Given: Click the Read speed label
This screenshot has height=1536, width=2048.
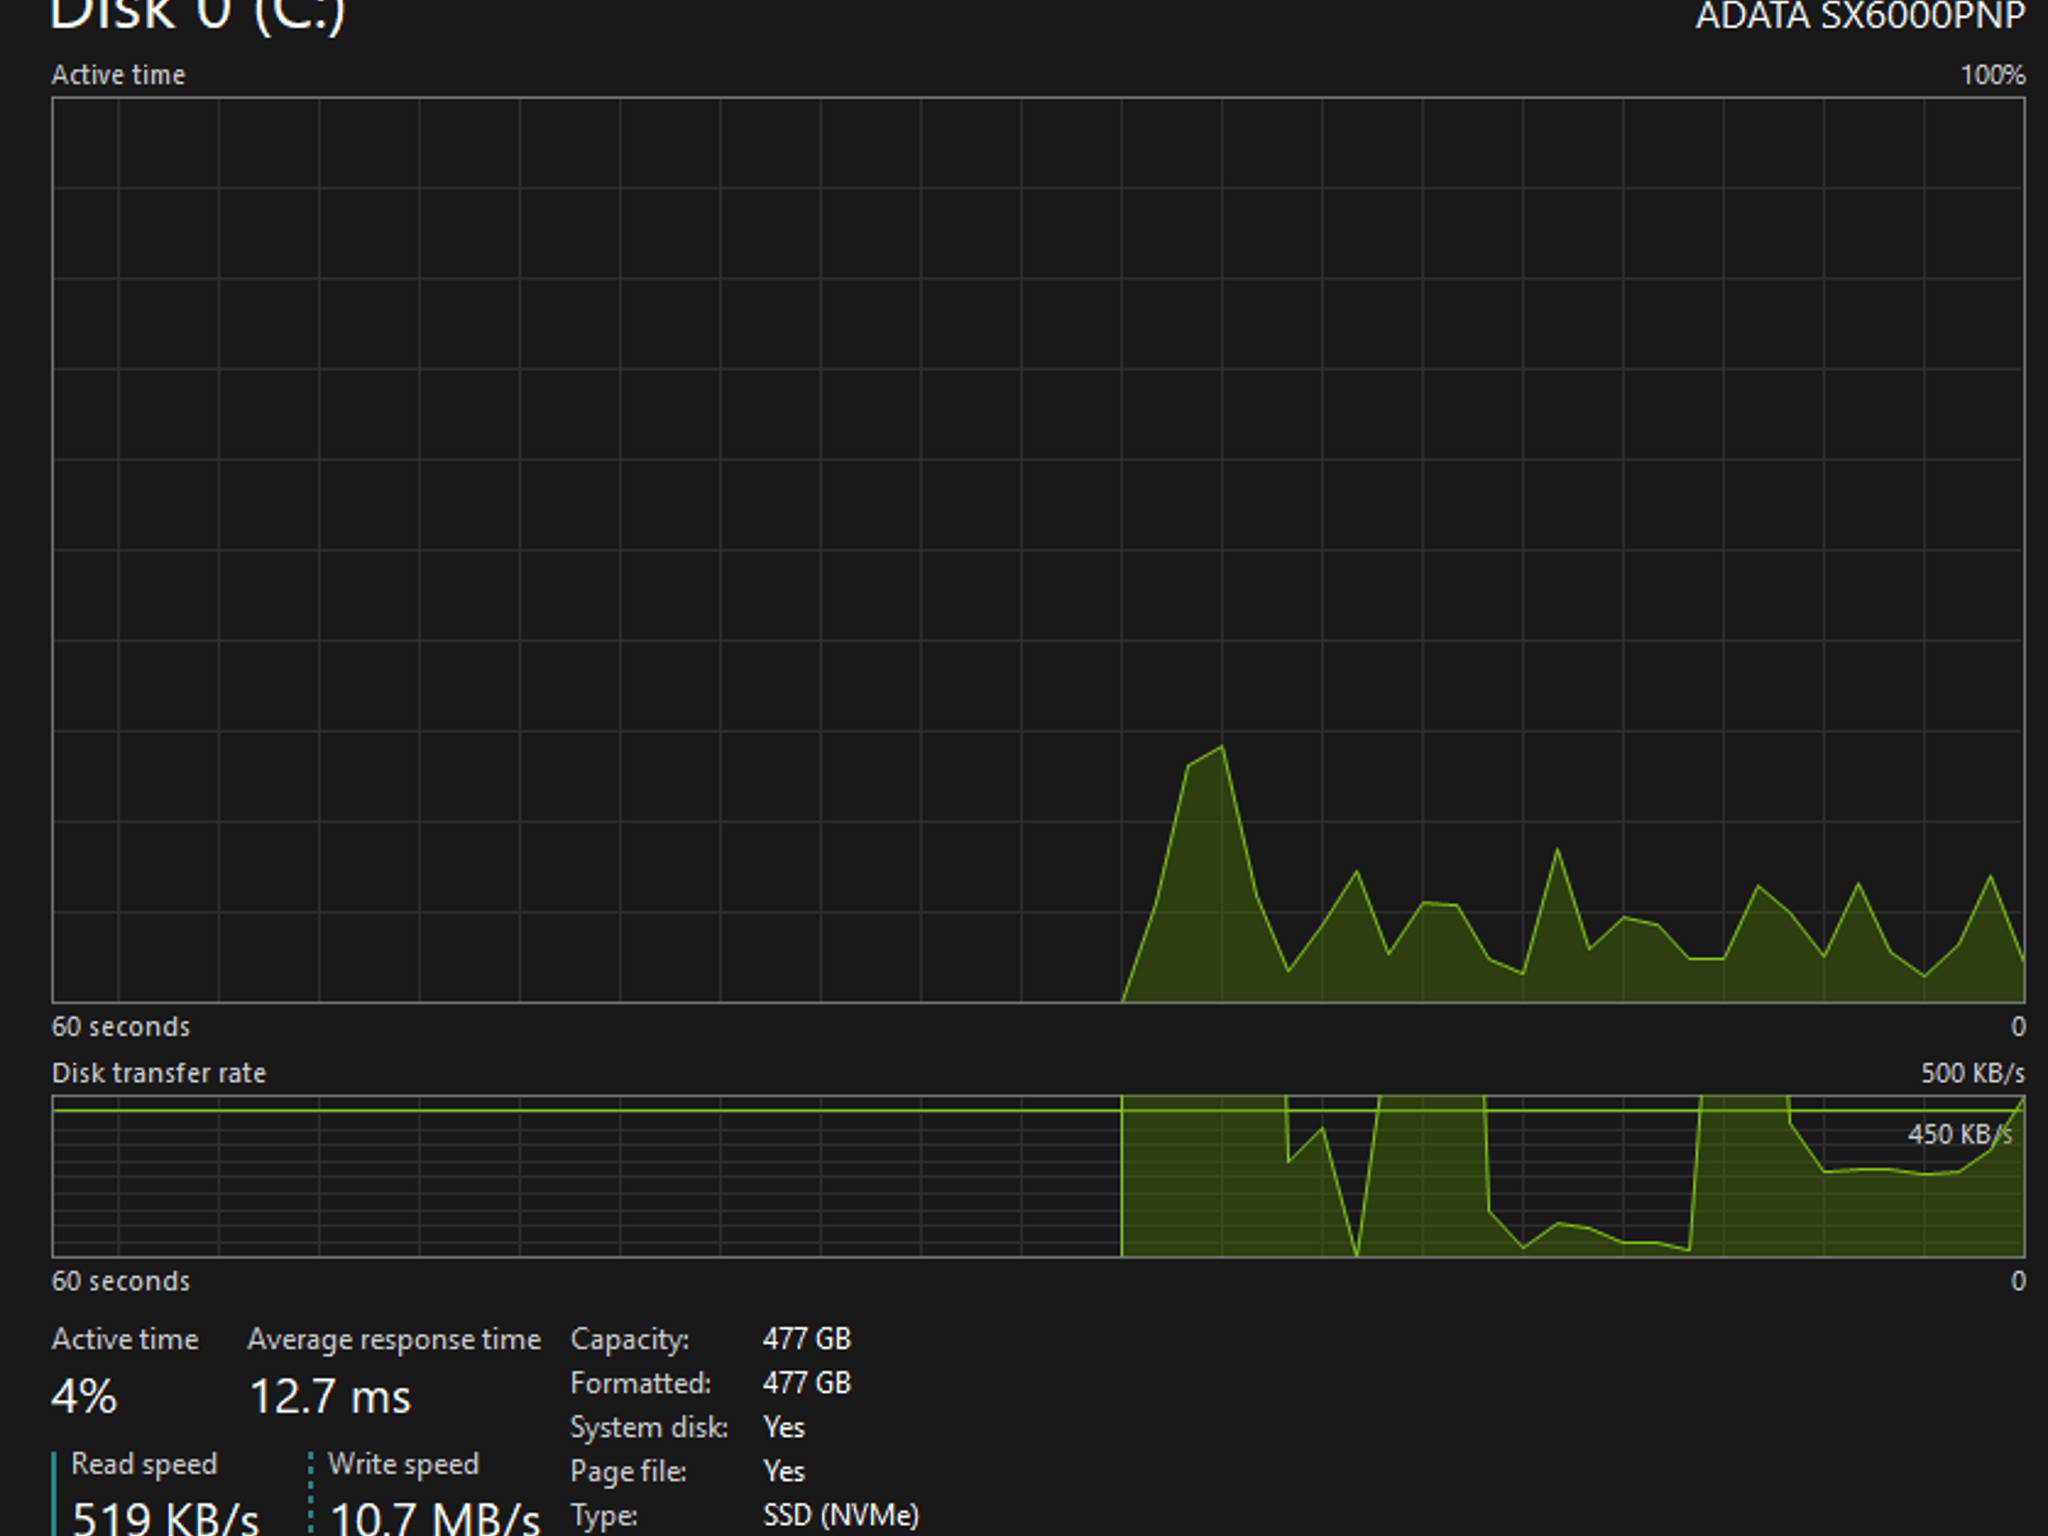Looking at the screenshot, I should pos(144,1464).
